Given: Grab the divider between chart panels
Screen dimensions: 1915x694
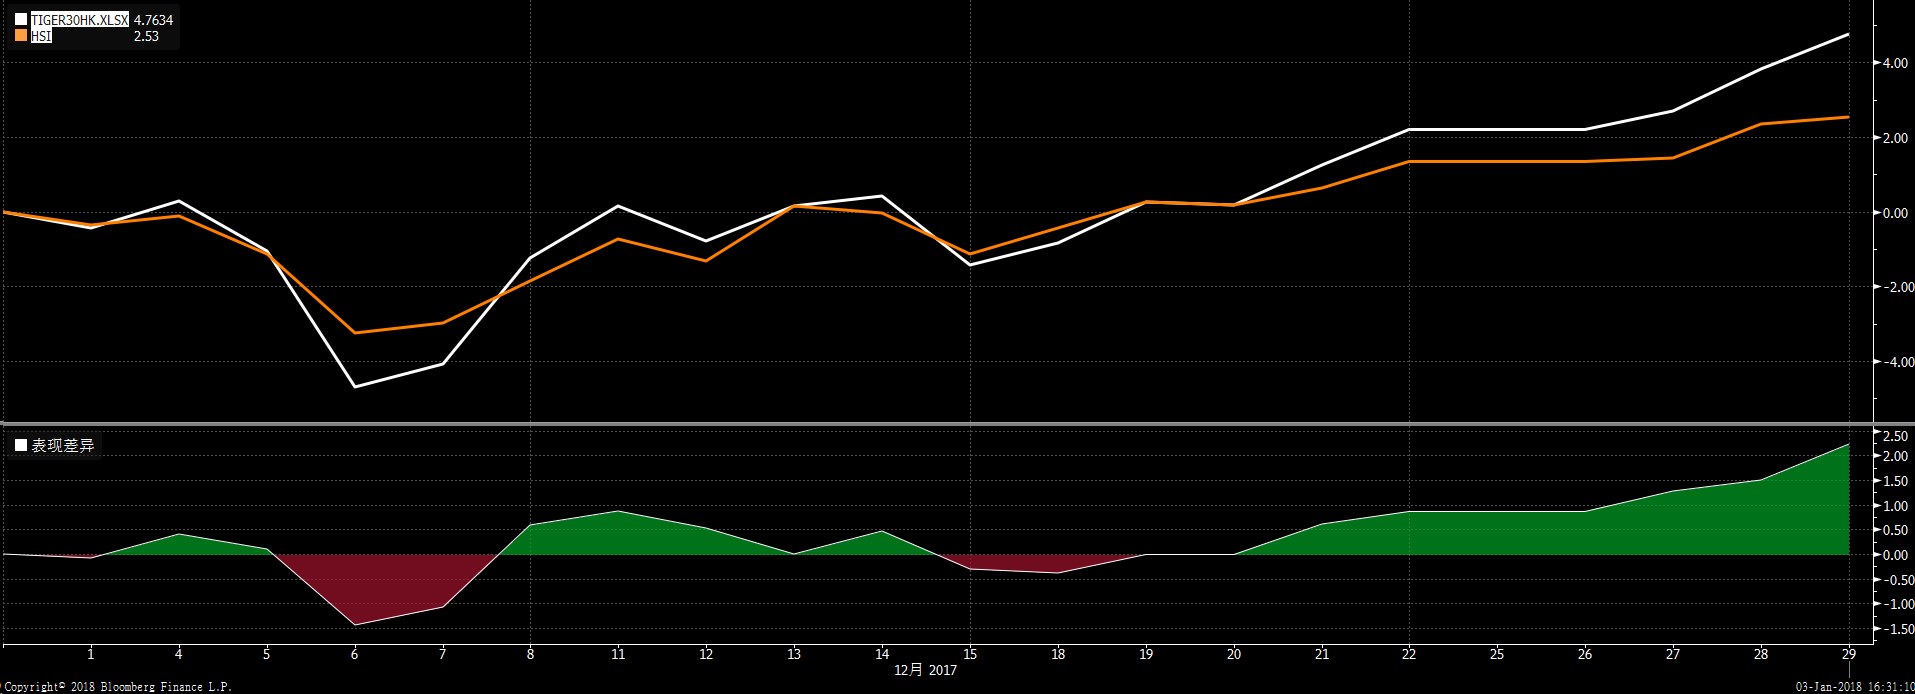Looking at the screenshot, I should pos(957,424).
